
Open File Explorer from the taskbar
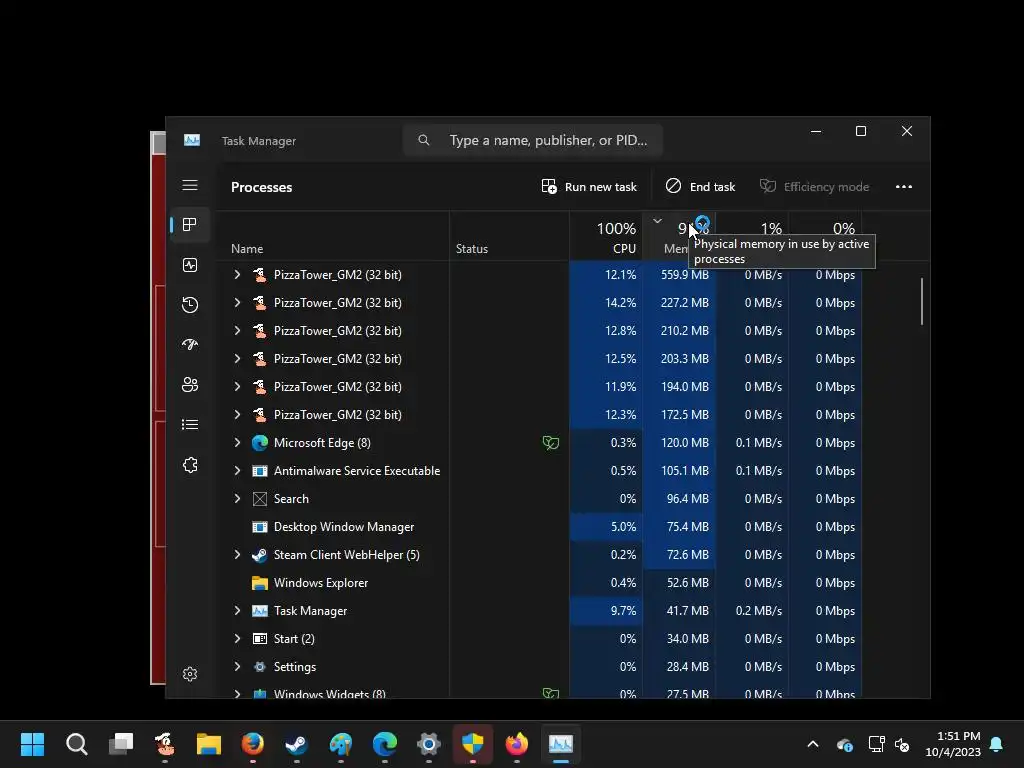pos(209,744)
